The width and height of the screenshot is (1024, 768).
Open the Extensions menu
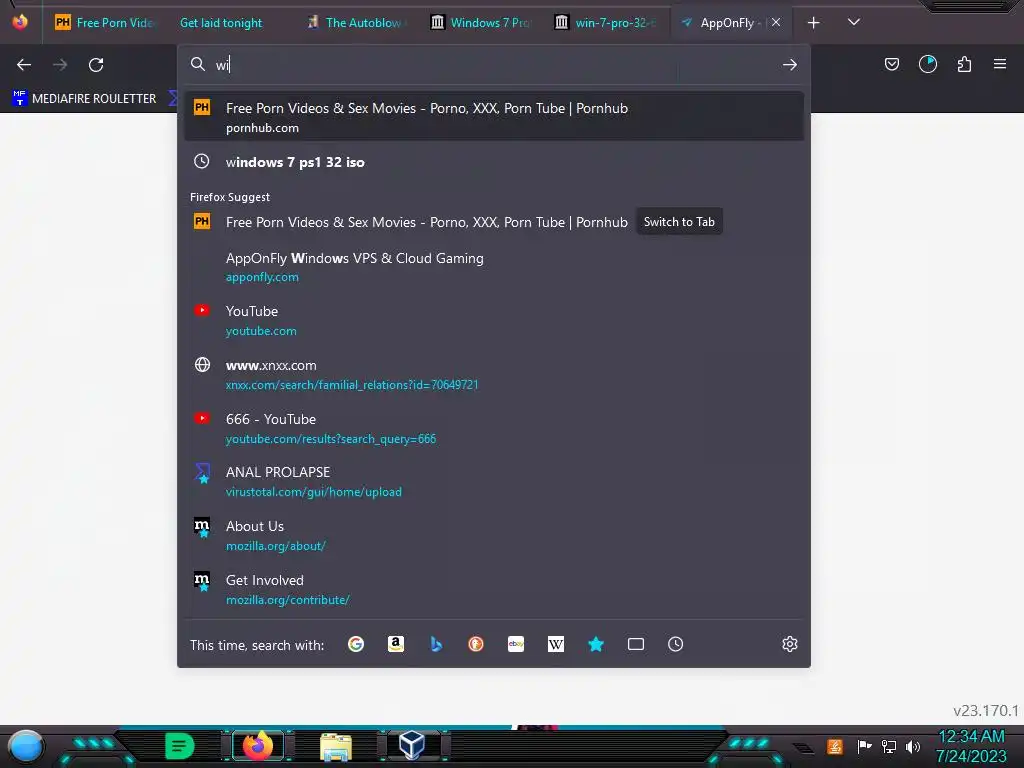tap(964, 64)
